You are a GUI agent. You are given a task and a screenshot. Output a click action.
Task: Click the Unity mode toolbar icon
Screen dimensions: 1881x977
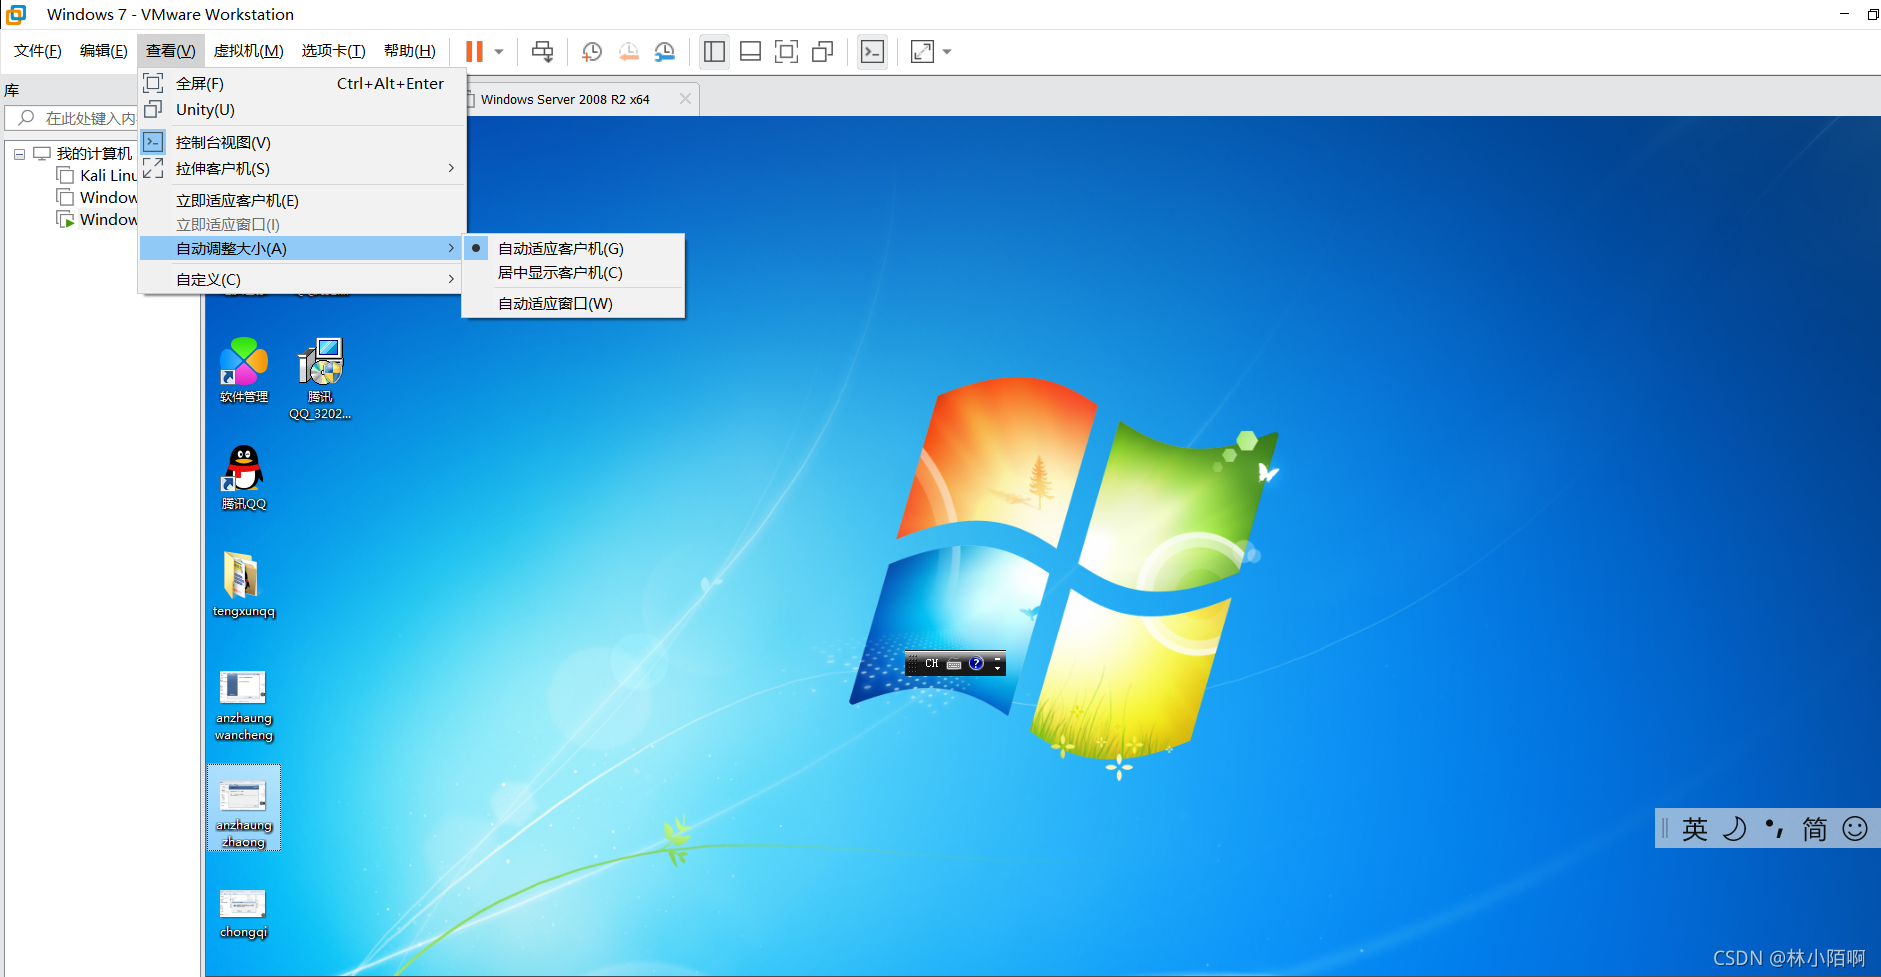[x=823, y=51]
